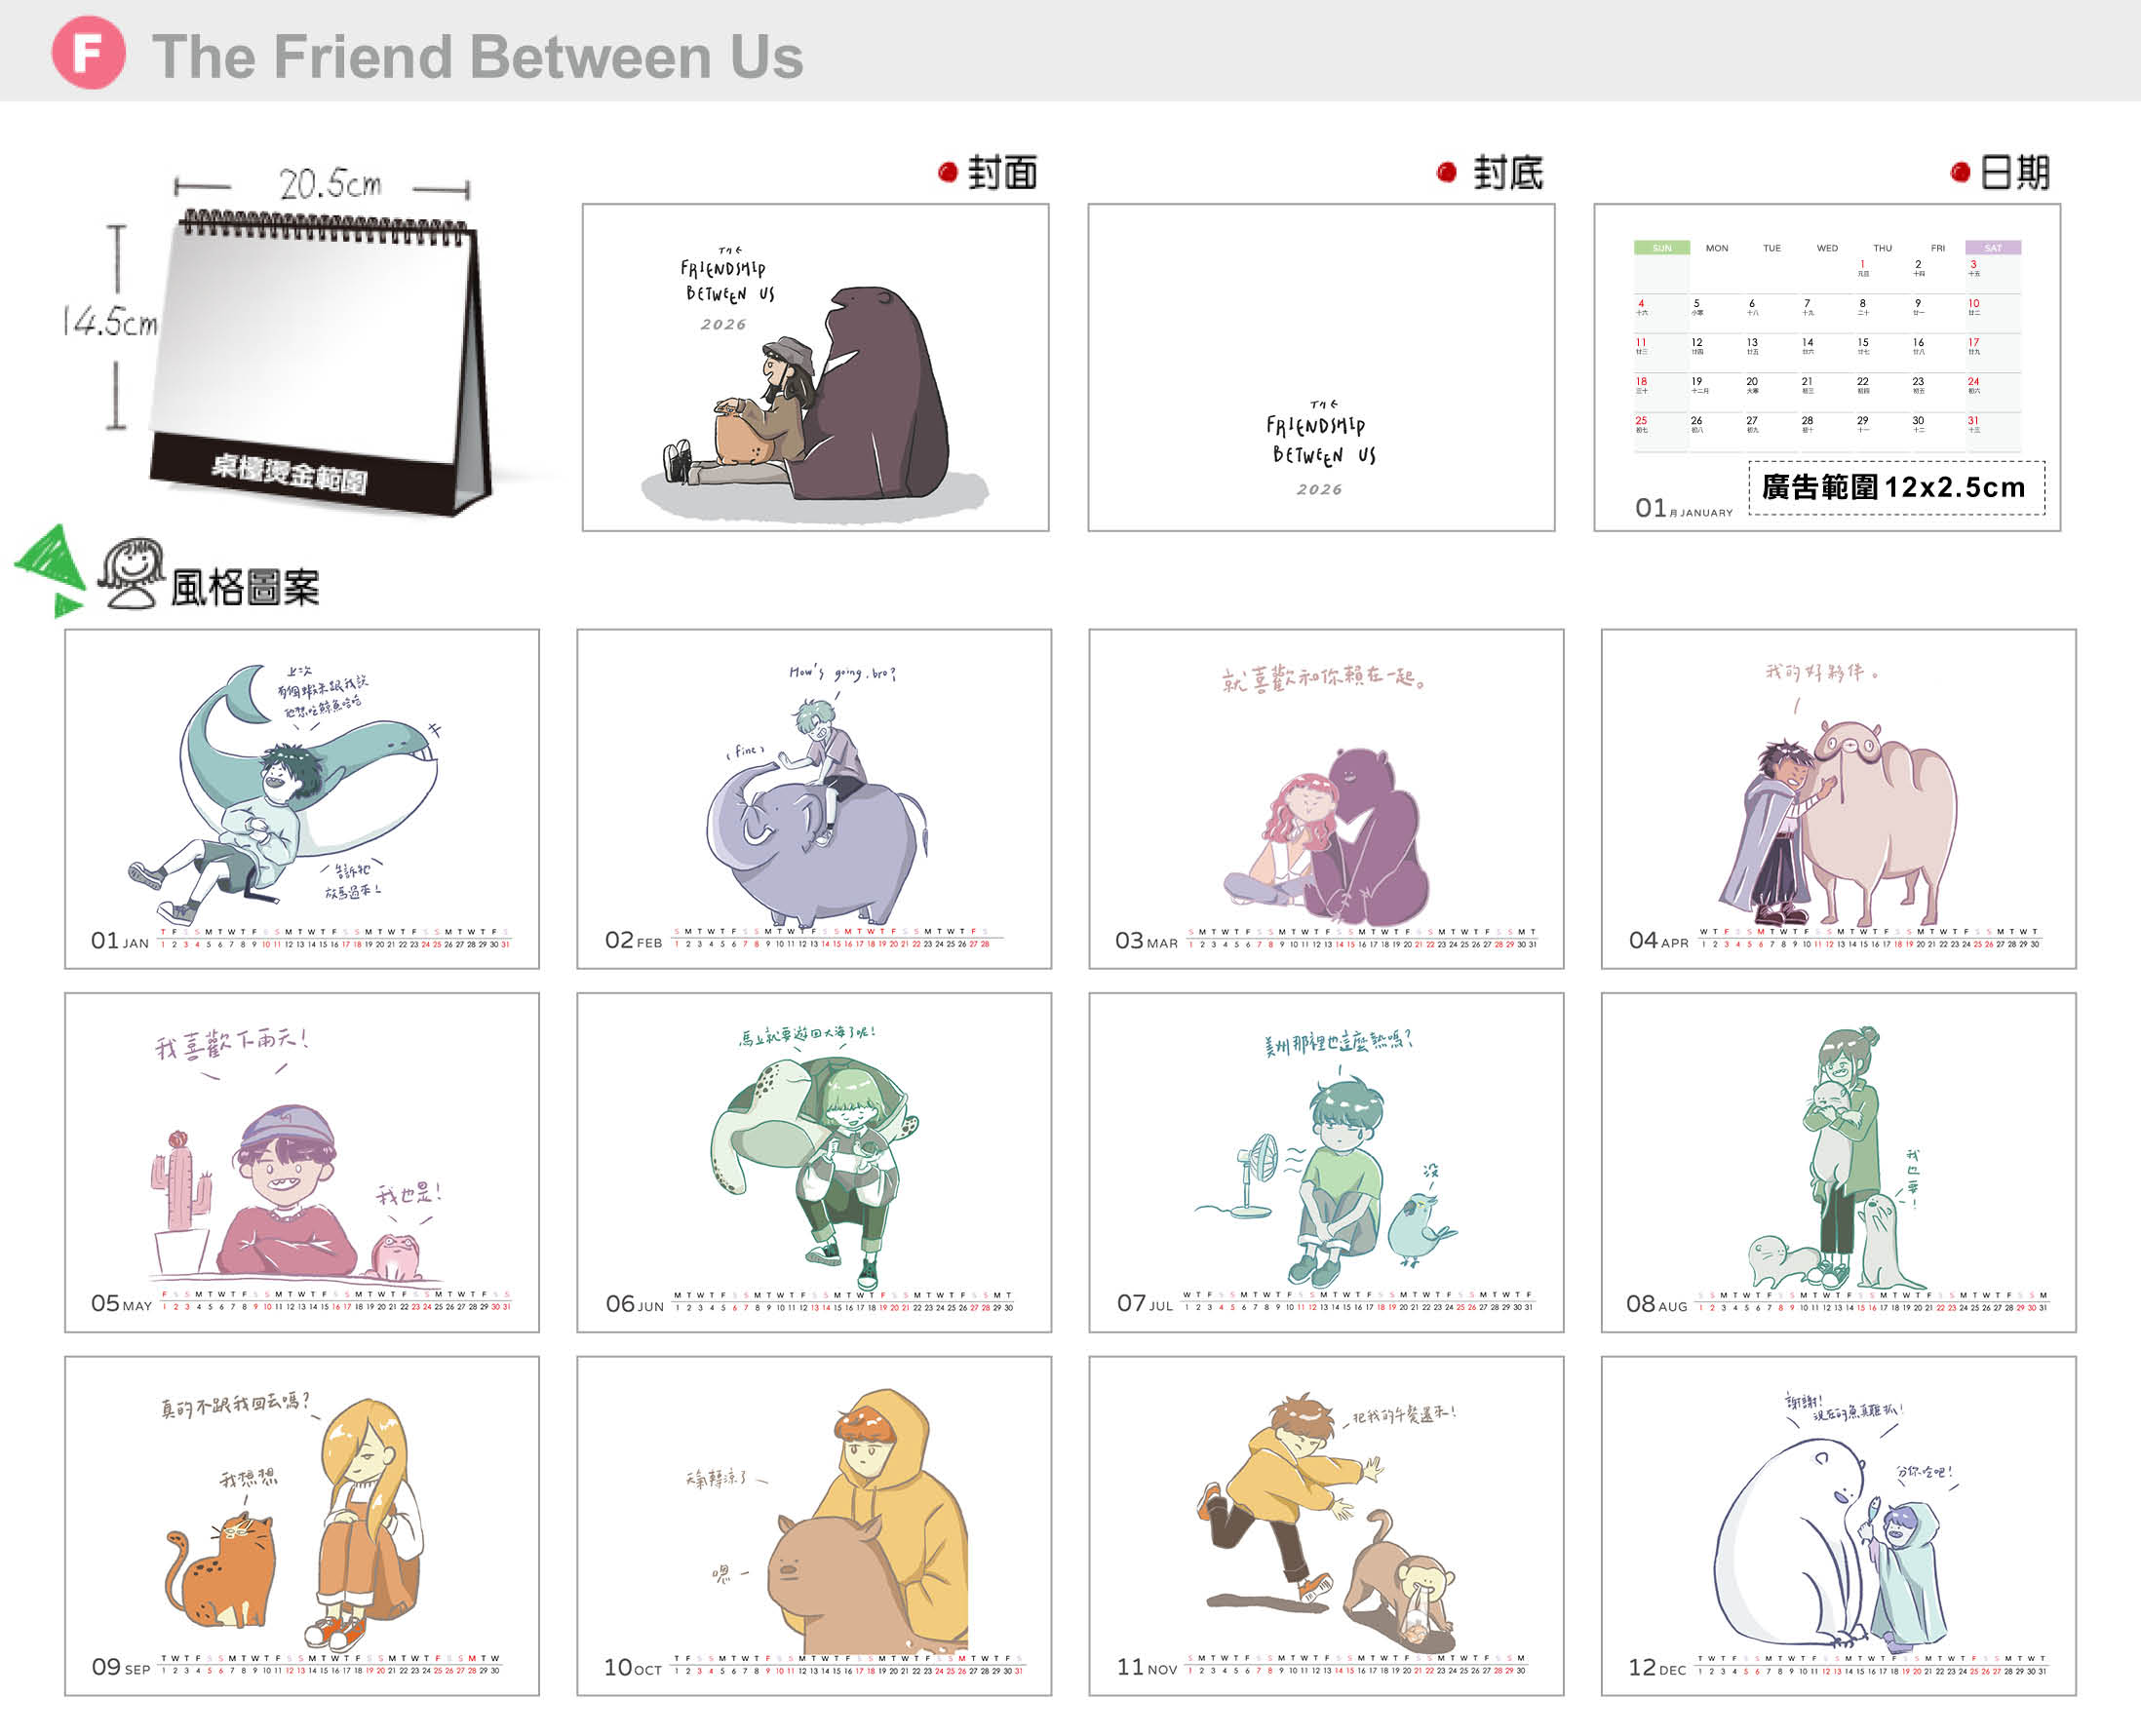Click the pink F circle badge
This screenshot has width=2141, height=1736.
[x=88, y=53]
